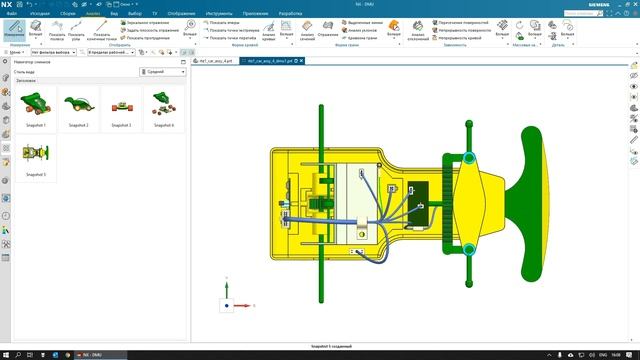This screenshot has width=640, height=360.
Task: Switch to the Исходная ribbon tab
Action: click(40, 13)
